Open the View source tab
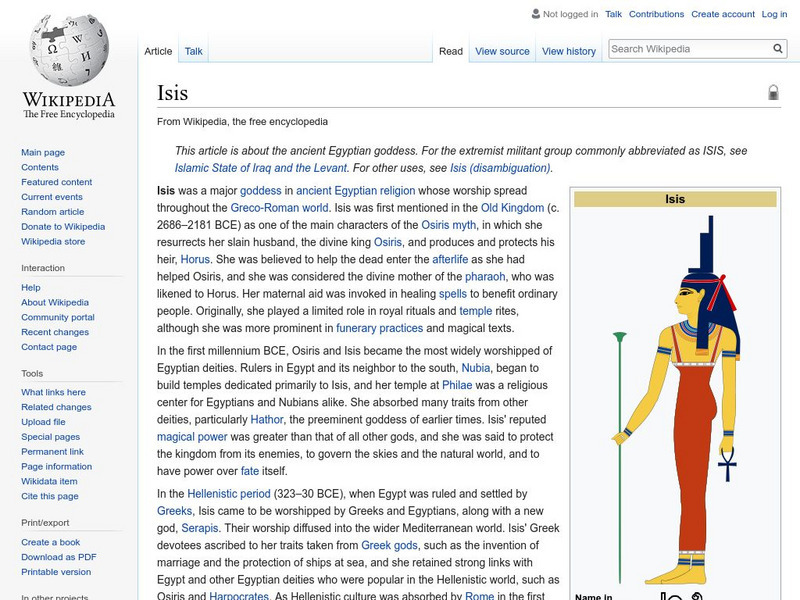The image size is (800, 600). 502,51
